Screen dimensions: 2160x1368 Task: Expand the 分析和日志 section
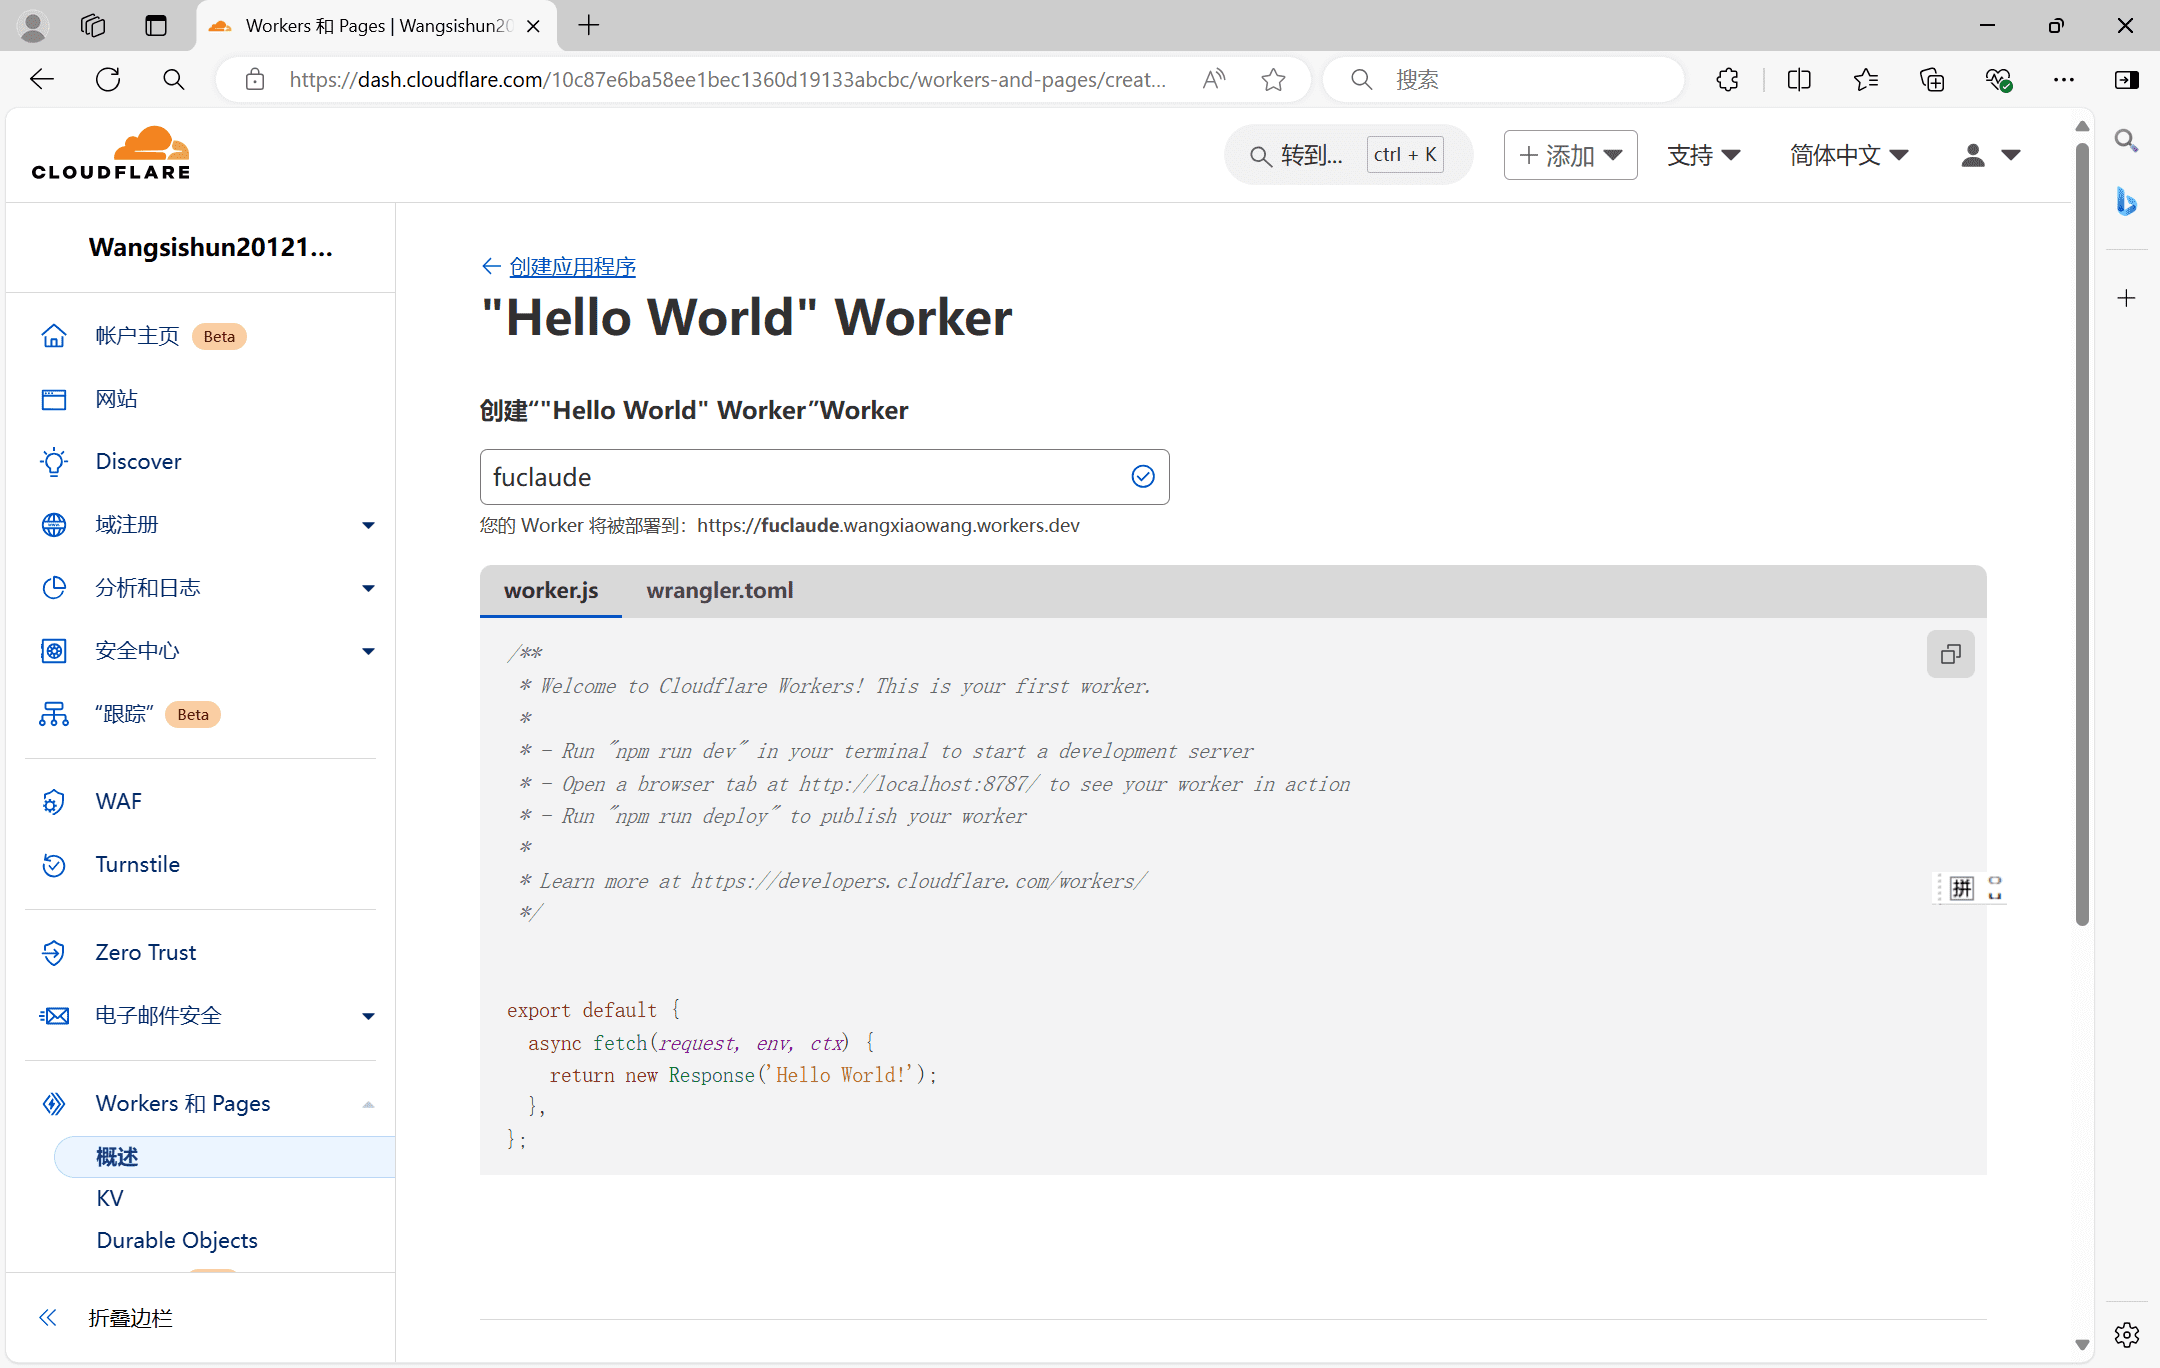(x=368, y=588)
